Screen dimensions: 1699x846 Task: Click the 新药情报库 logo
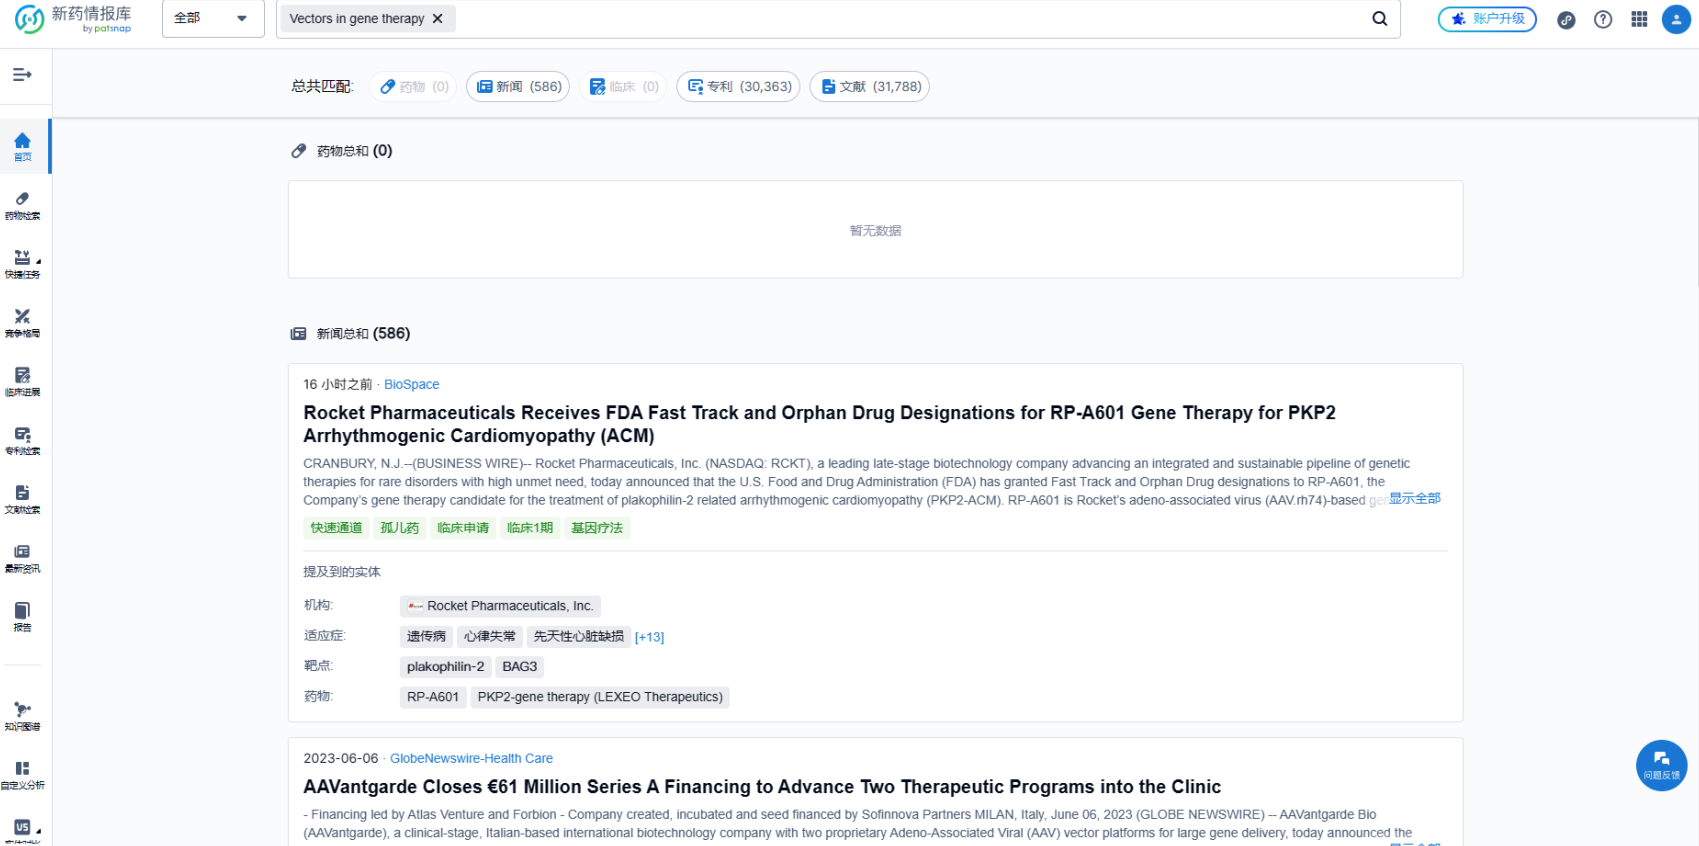pos(73,18)
